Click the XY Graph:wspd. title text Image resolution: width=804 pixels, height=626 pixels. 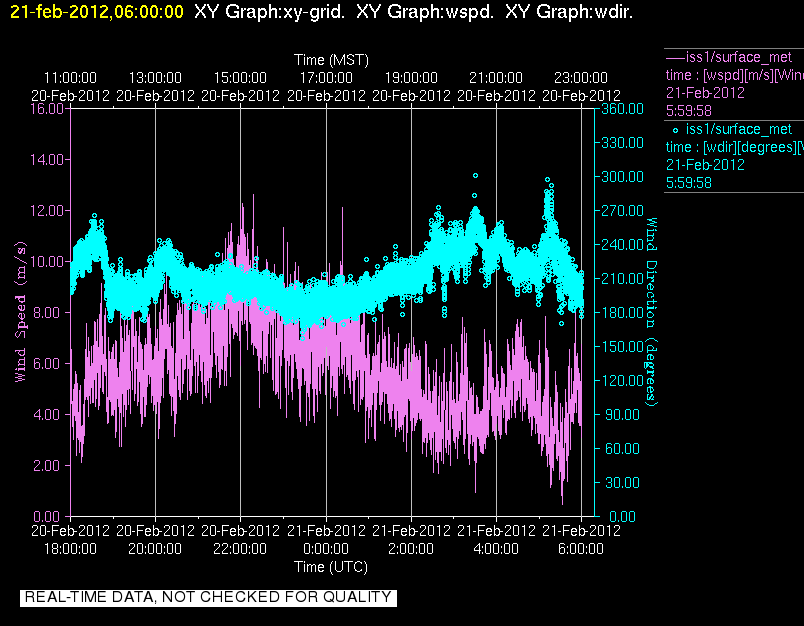coord(425,12)
